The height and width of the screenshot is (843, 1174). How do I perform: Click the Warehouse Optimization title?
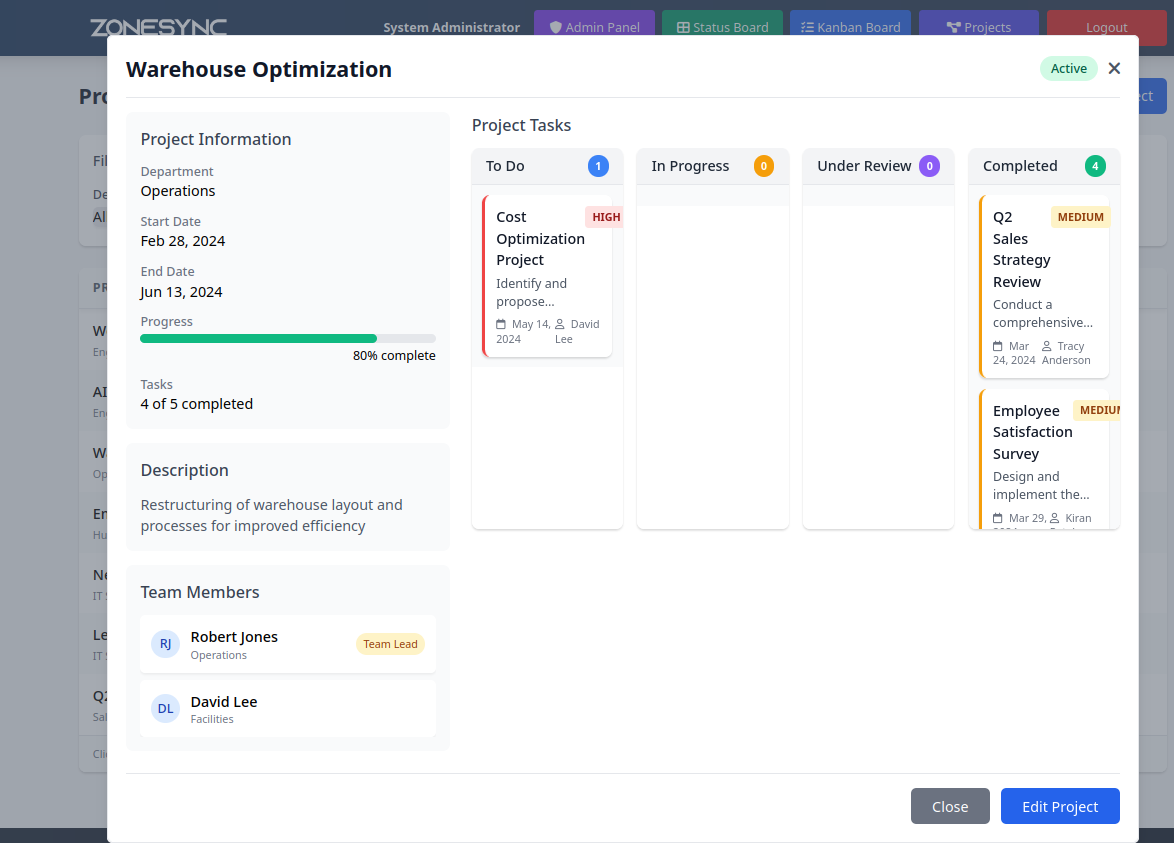pyautogui.click(x=259, y=70)
